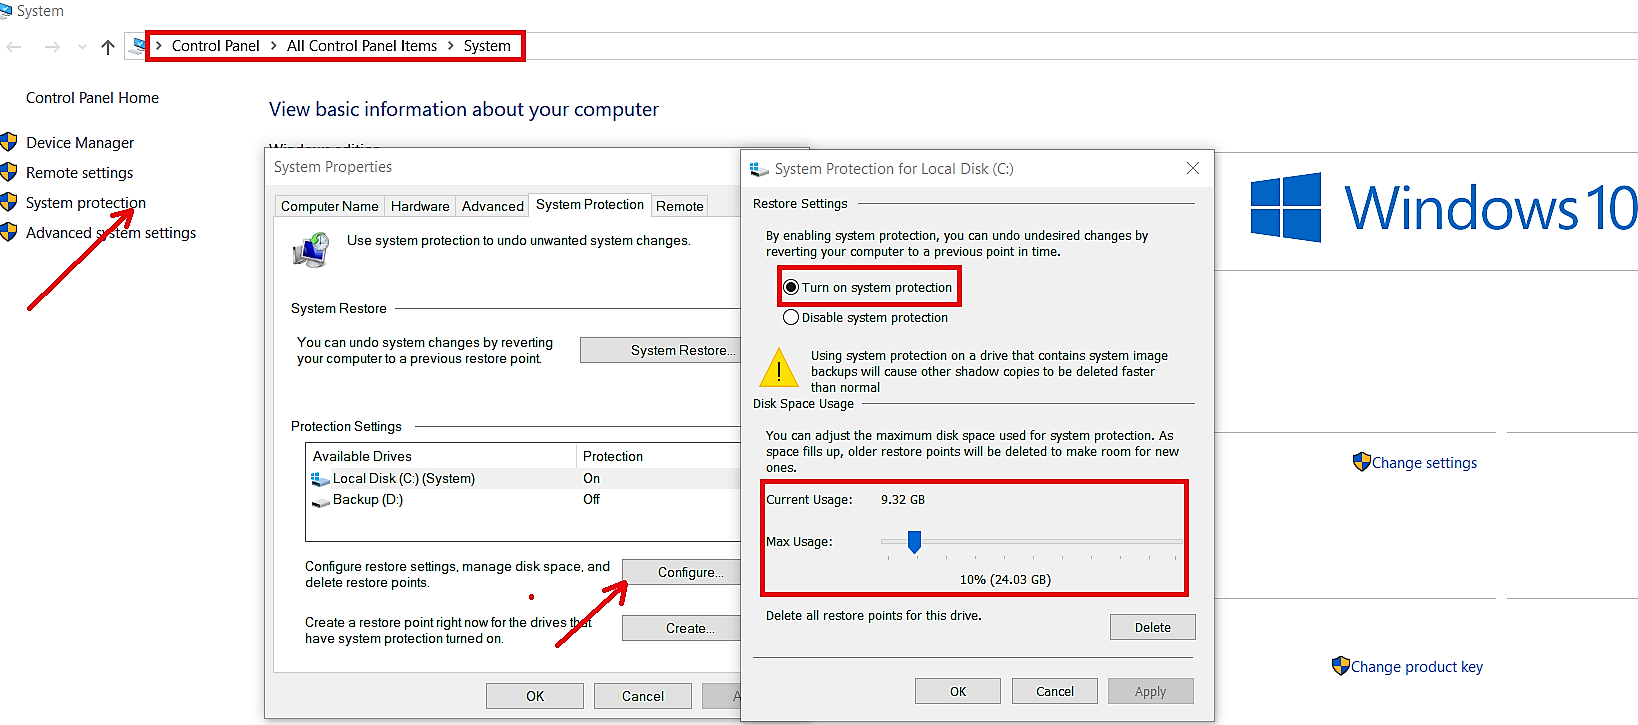Click the Forward arrow in the System window
Image resolution: width=1638 pixels, height=725 pixels.
[52, 47]
